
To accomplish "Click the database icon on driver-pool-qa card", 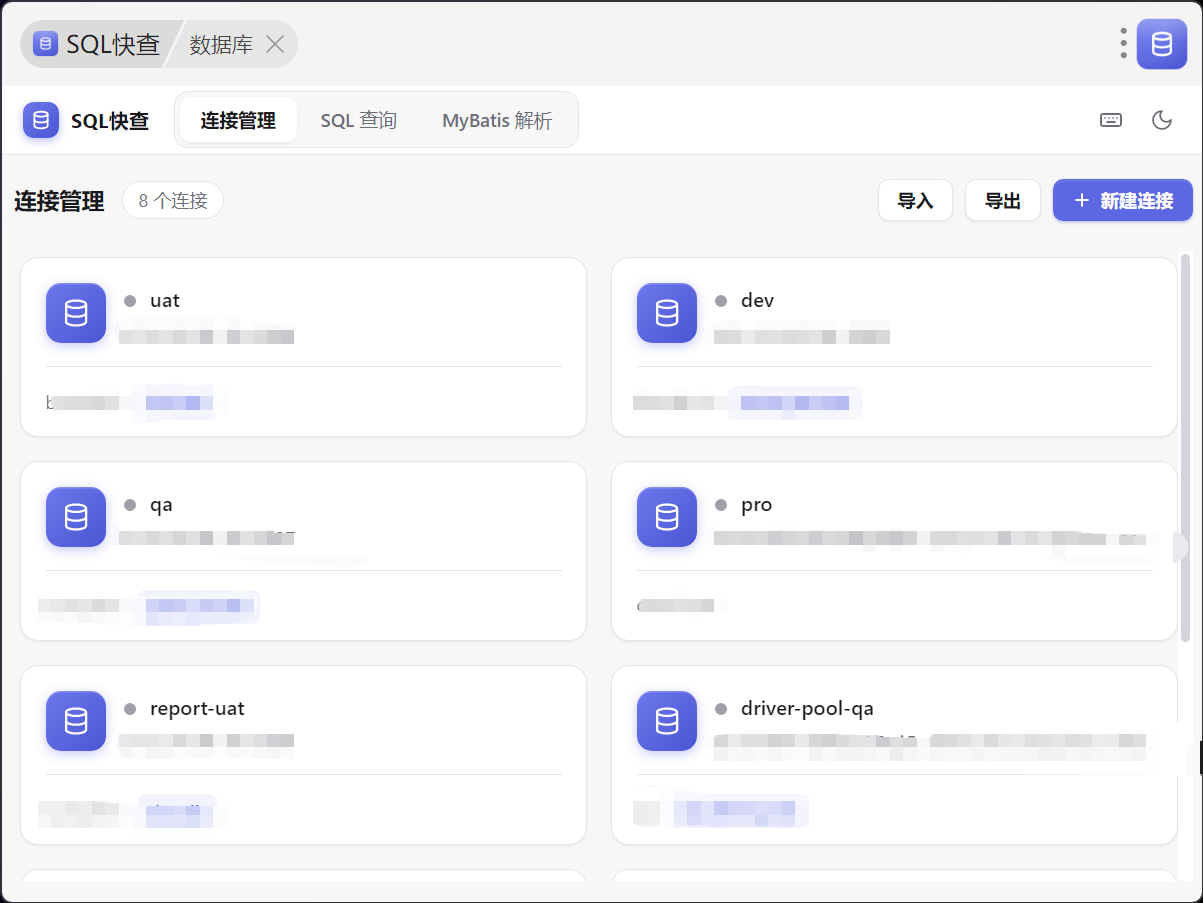I will 667,721.
